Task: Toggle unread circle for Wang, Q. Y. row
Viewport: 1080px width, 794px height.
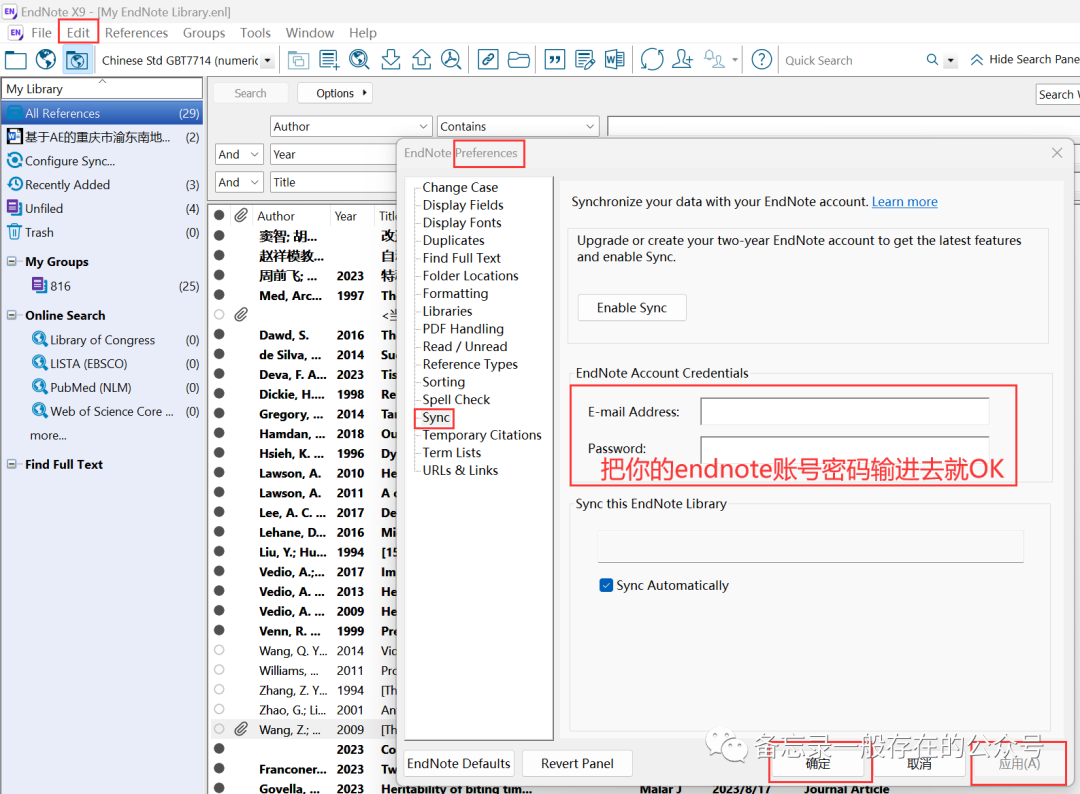Action: tap(219, 649)
